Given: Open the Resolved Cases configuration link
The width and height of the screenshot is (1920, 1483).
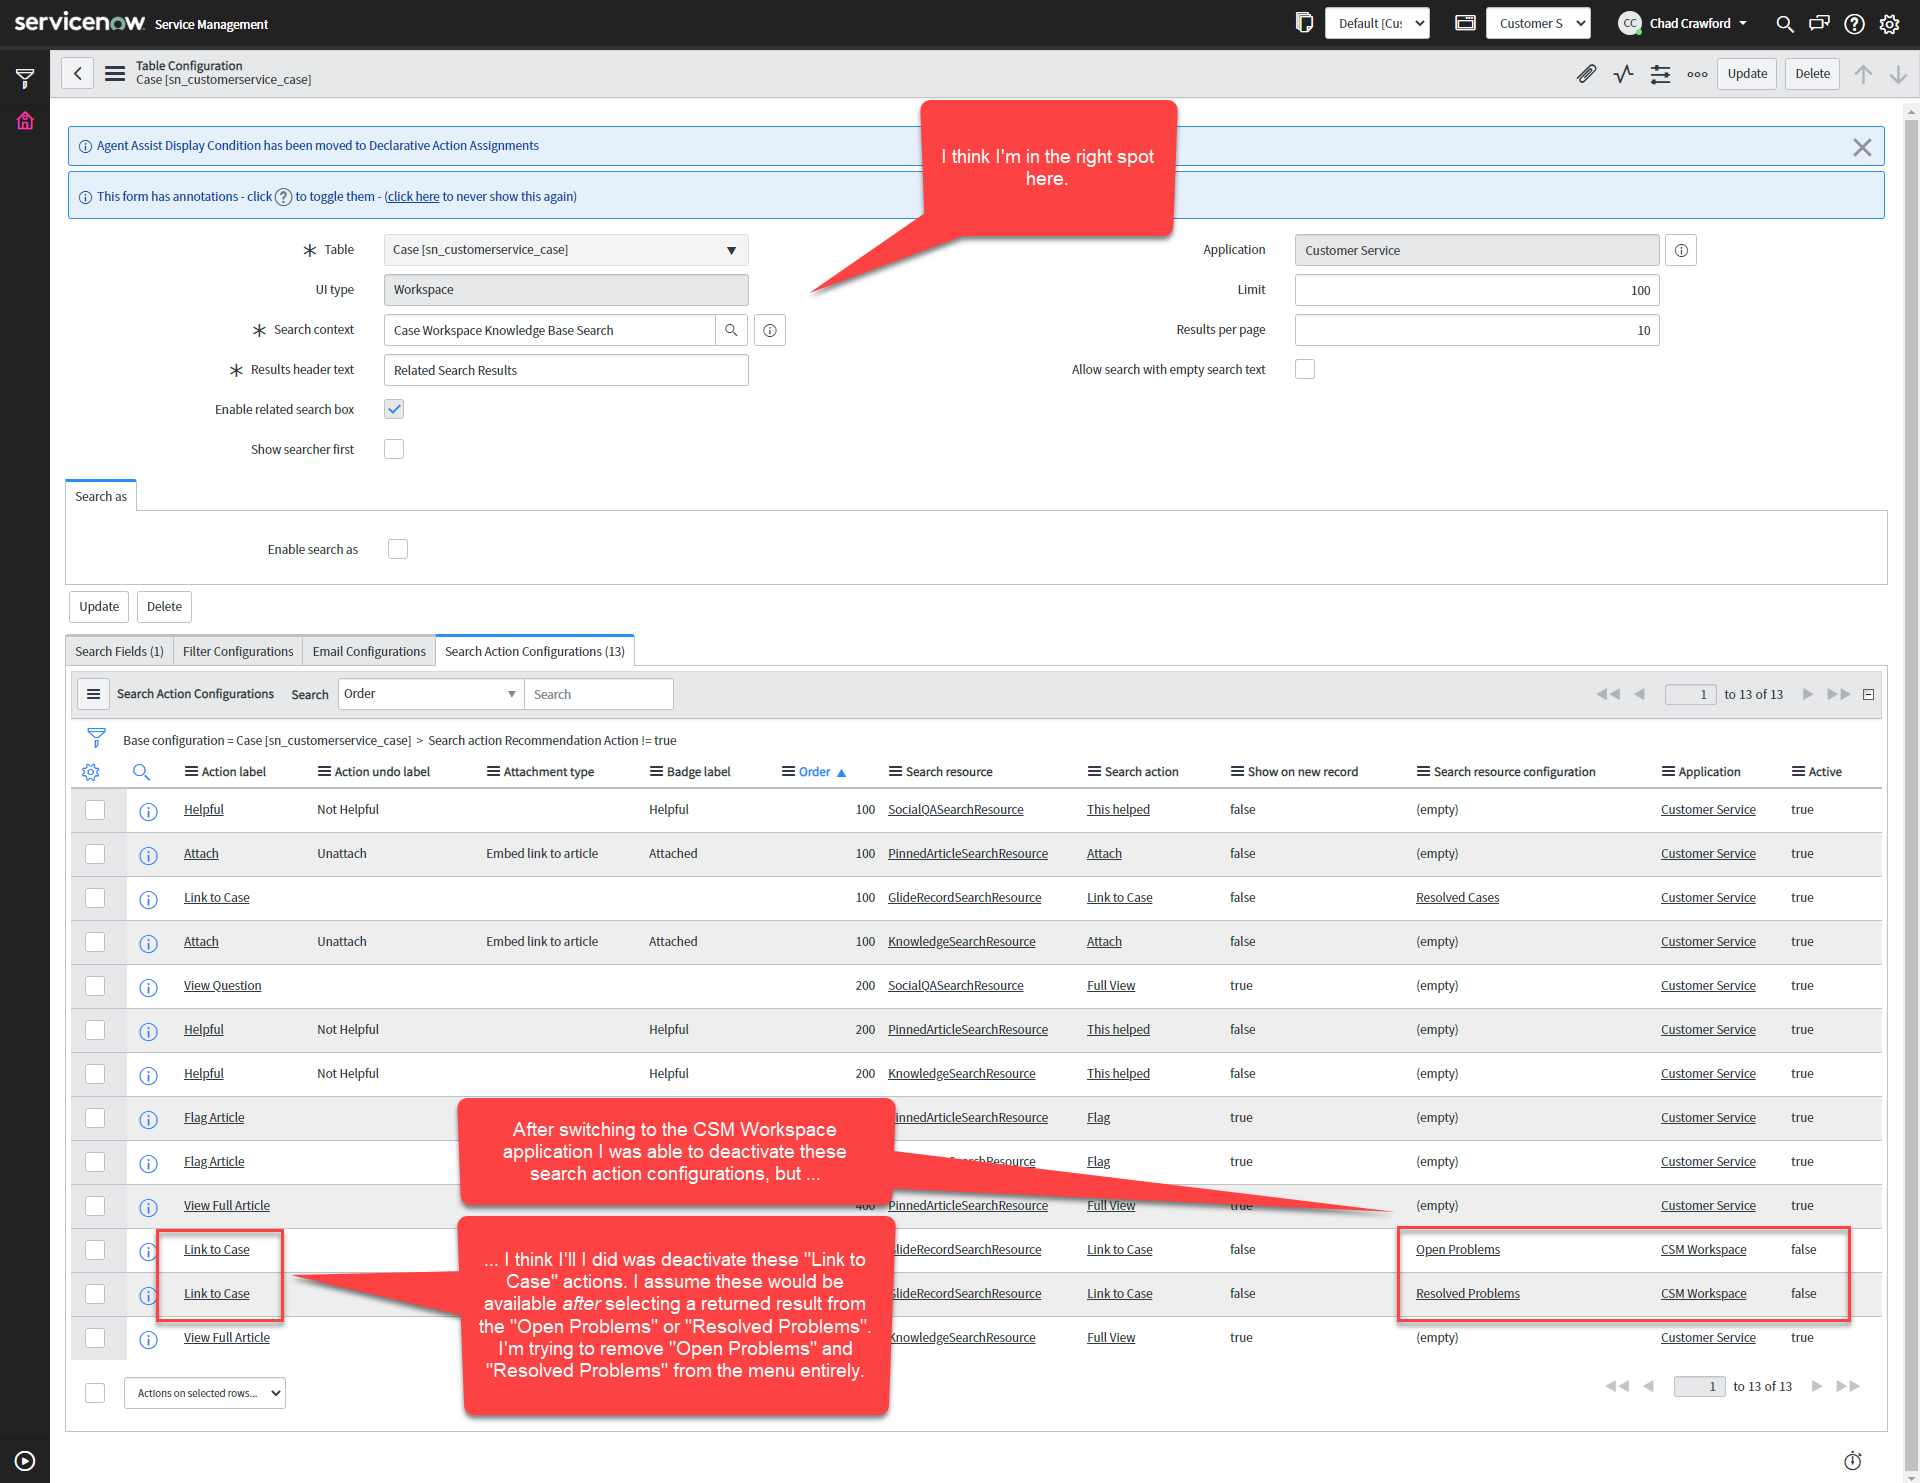Looking at the screenshot, I should coord(1457,898).
